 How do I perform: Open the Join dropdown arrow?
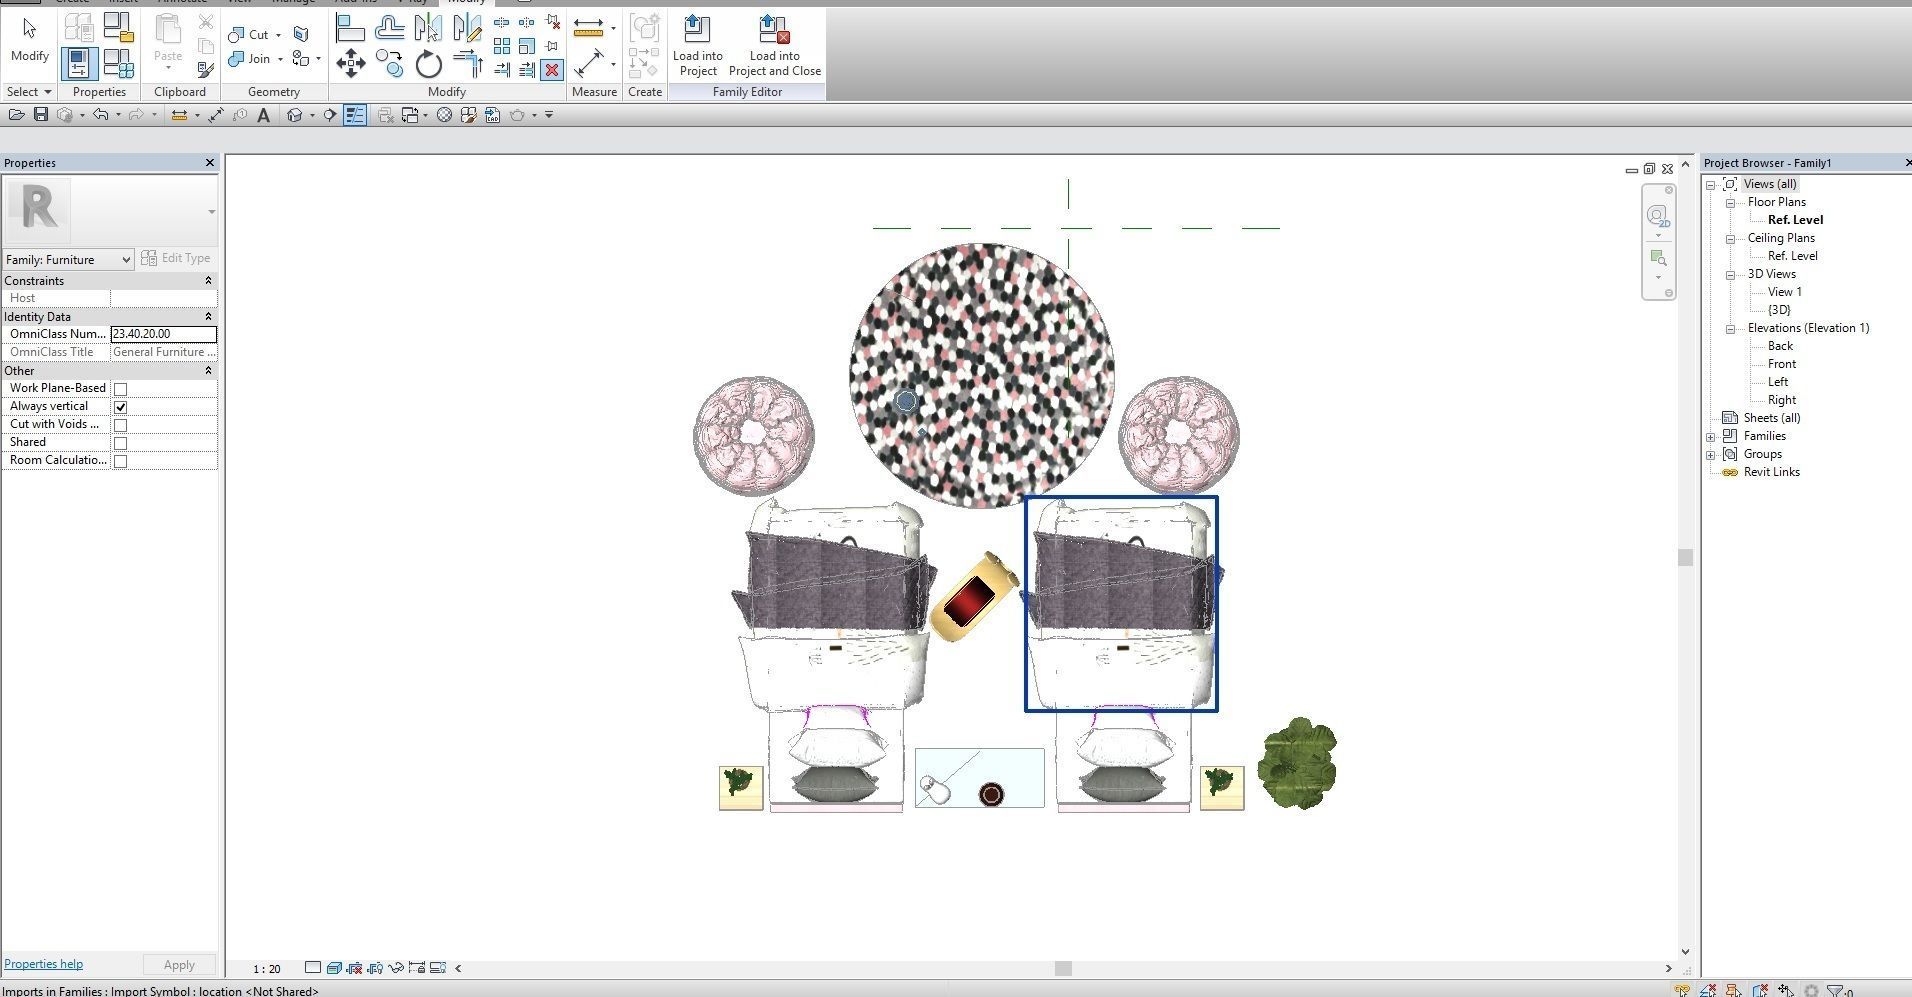coord(280,59)
